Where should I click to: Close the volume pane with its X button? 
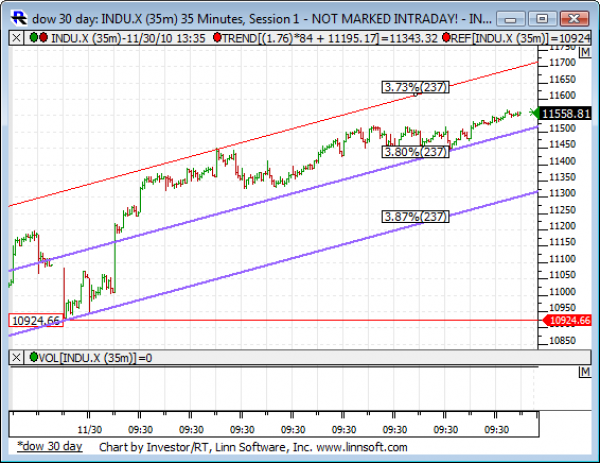click(16, 358)
